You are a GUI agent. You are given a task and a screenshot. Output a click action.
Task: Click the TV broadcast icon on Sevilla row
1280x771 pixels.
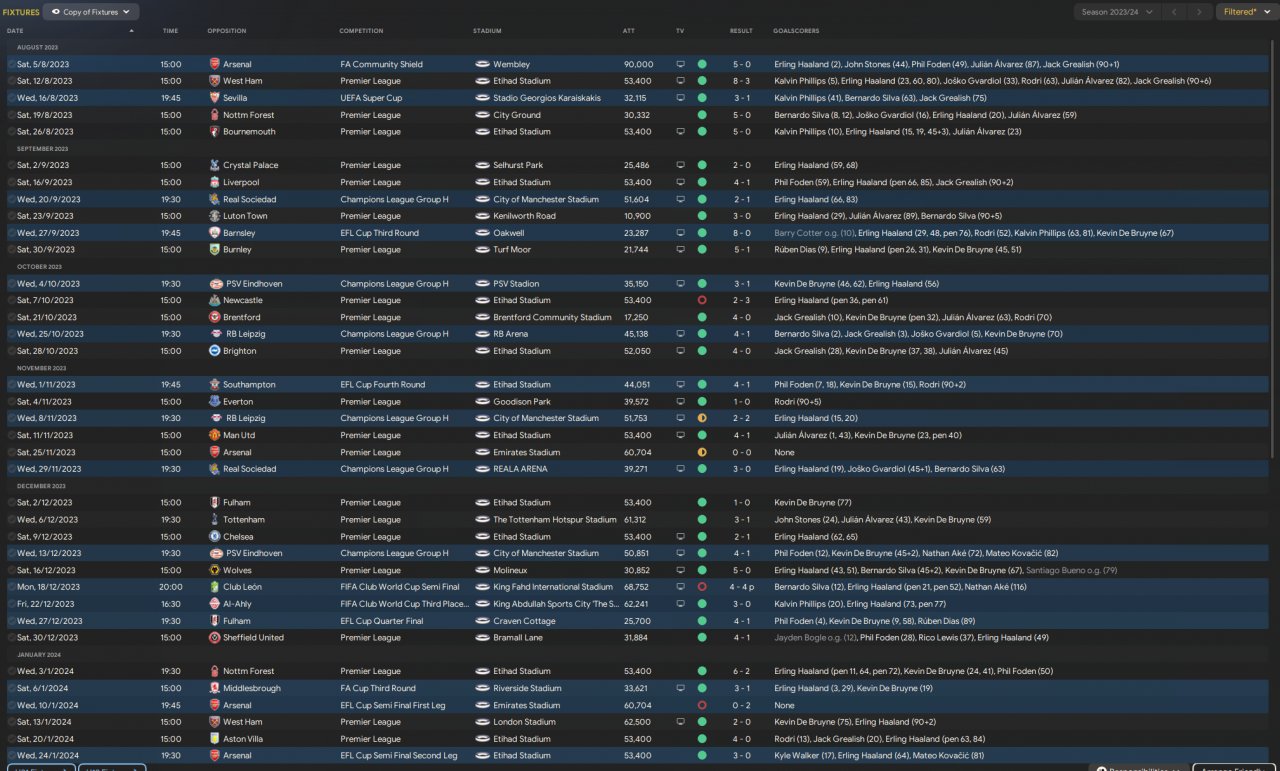pyautogui.click(x=681, y=98)
